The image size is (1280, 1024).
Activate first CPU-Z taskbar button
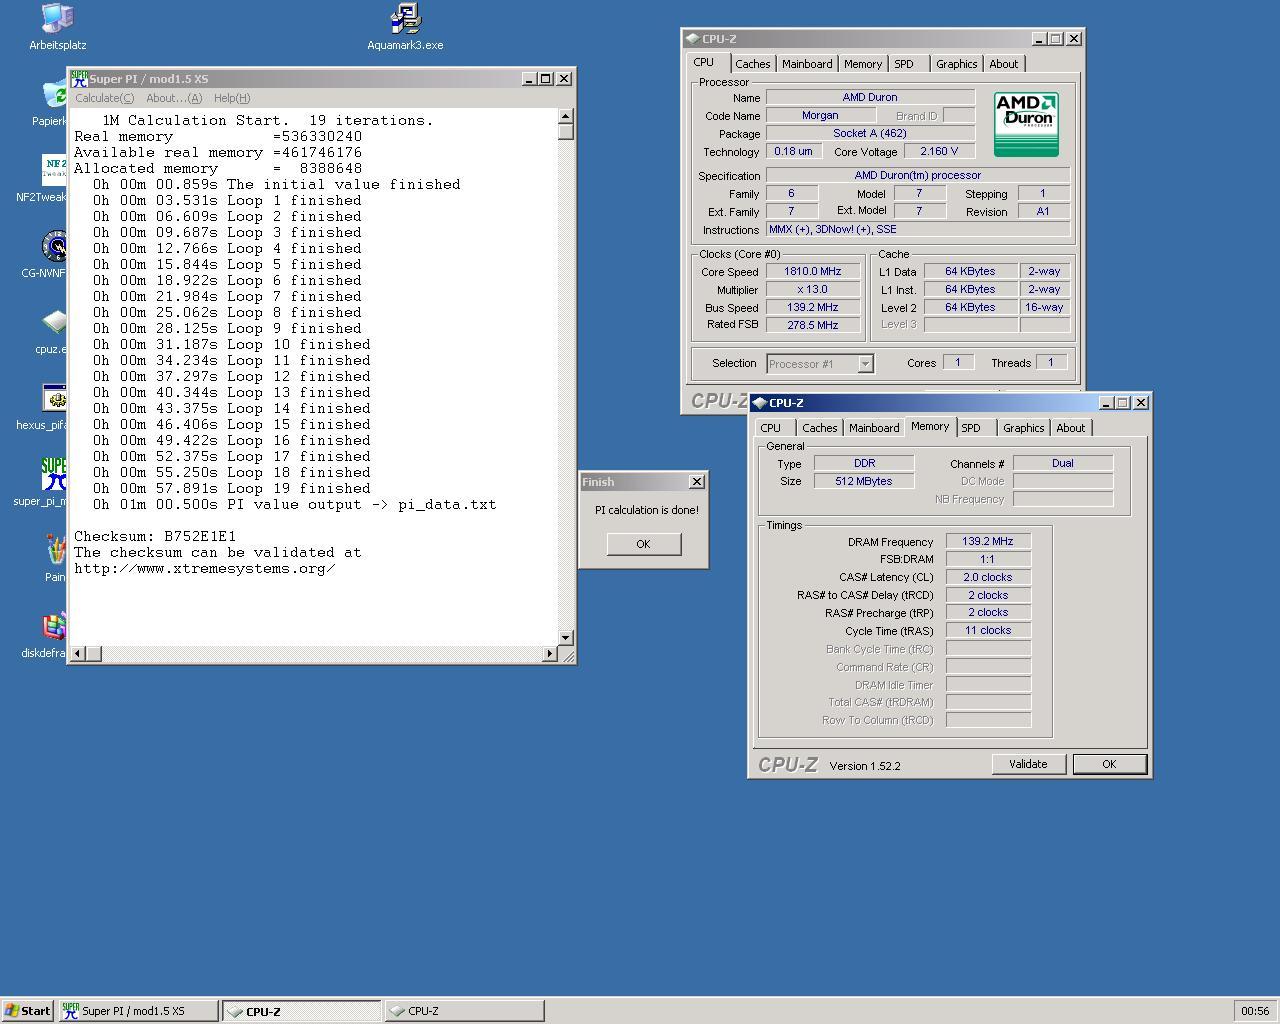click(302, 1011)
